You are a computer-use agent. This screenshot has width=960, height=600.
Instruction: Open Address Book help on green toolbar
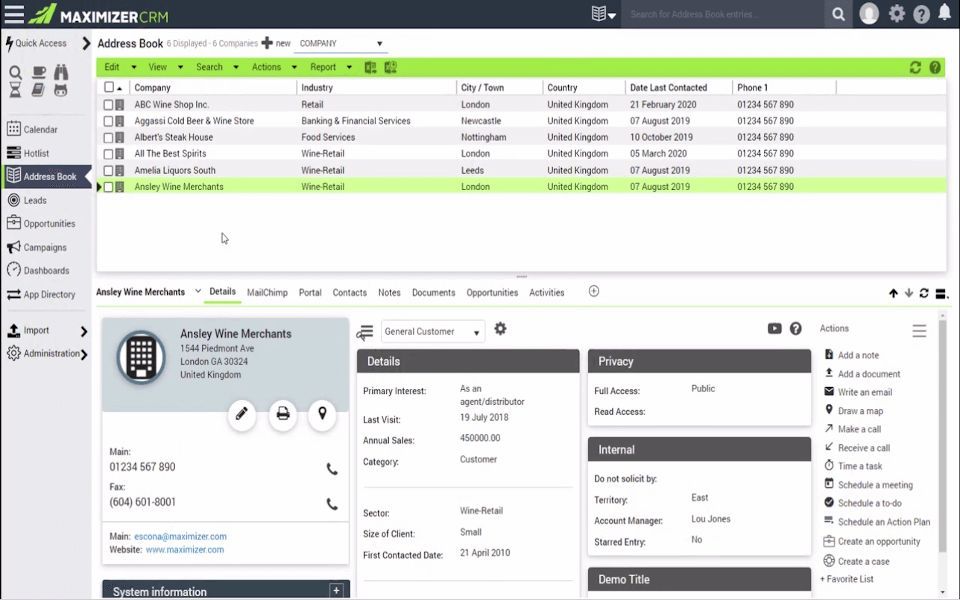pos(935,67)
